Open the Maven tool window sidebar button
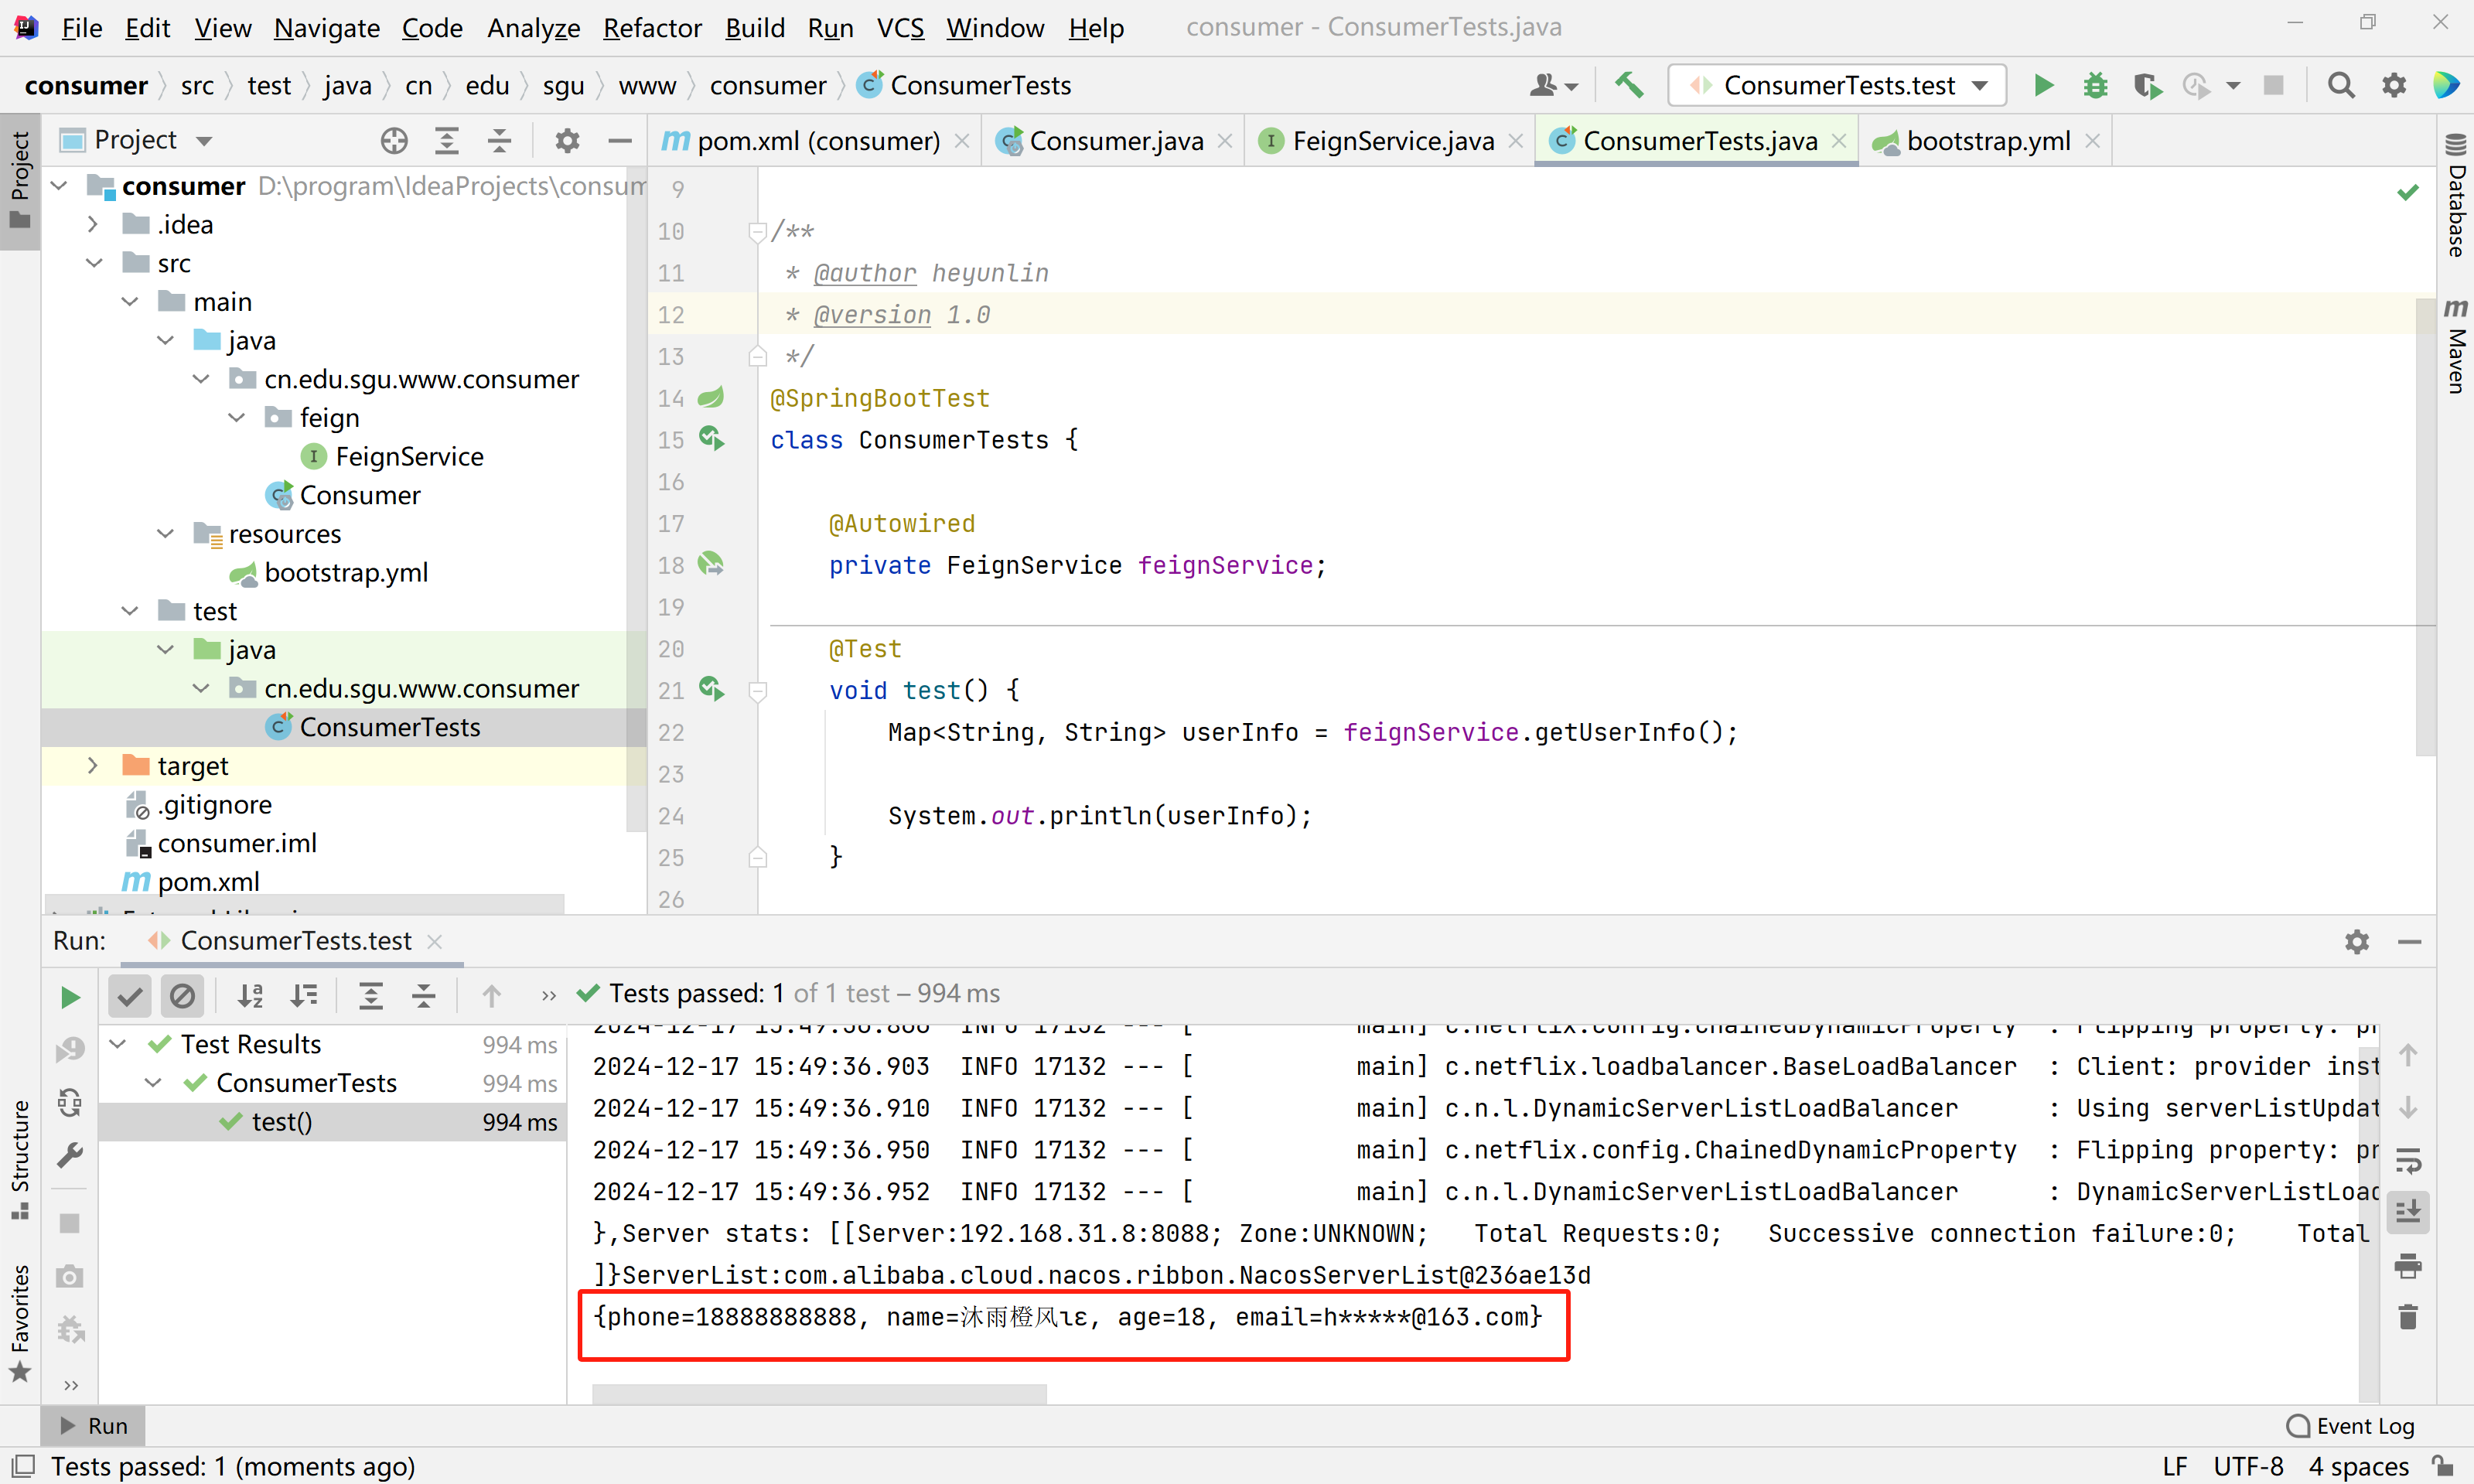The width and height of the screenshot is (2474, 1484). [x=2455, y=346]
